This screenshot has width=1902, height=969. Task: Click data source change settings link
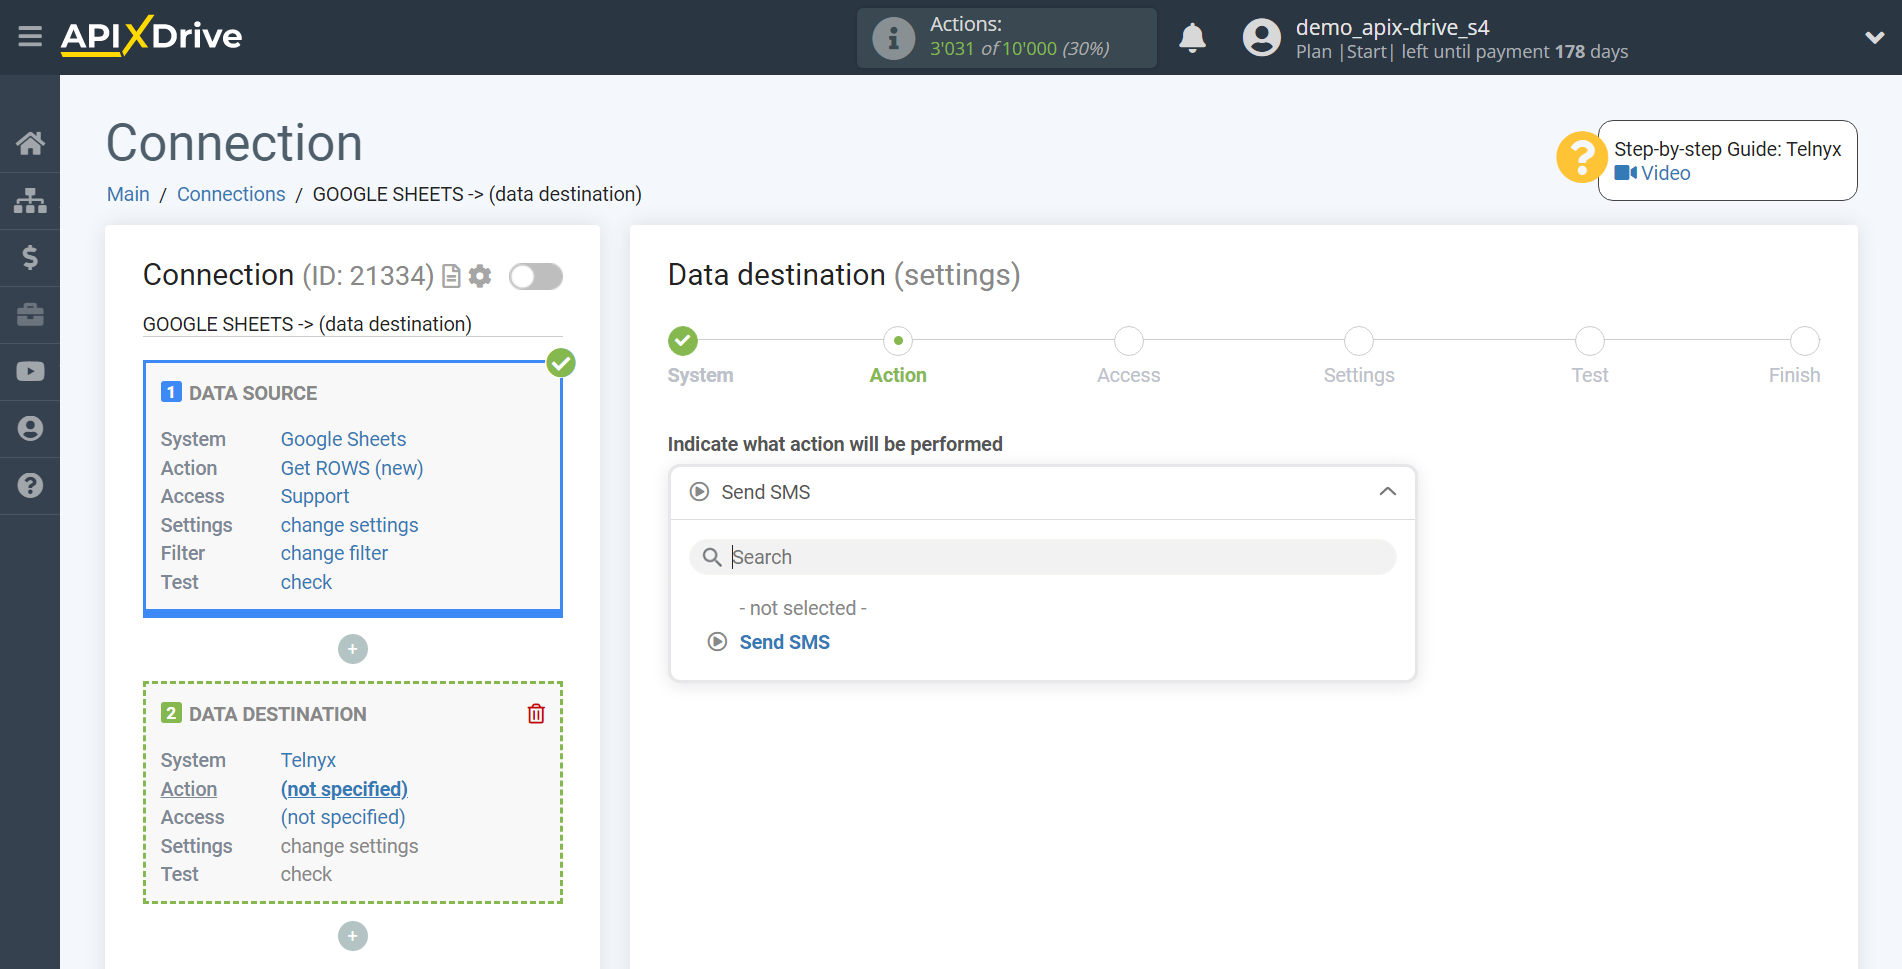click(349, 525)
